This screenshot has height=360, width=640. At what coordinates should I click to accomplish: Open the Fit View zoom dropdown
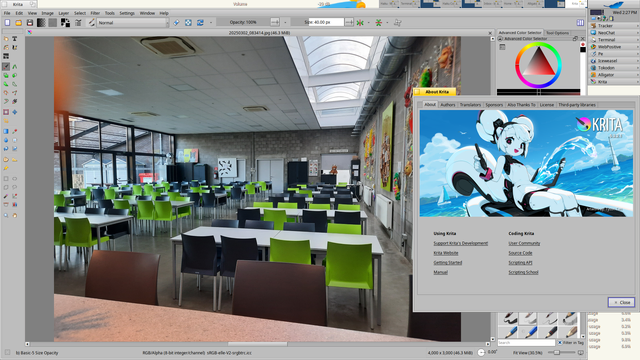[x=529, y=352]
